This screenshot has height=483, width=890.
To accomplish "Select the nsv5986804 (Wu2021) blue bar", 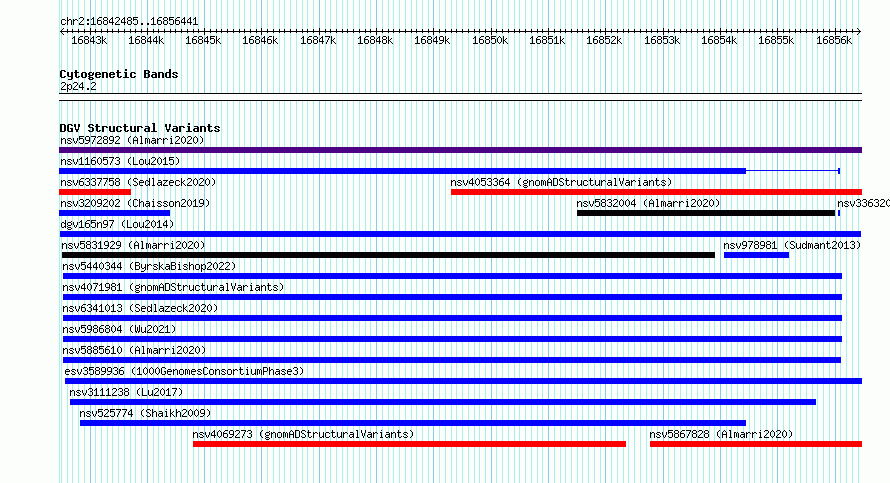I will pos(452,339).
